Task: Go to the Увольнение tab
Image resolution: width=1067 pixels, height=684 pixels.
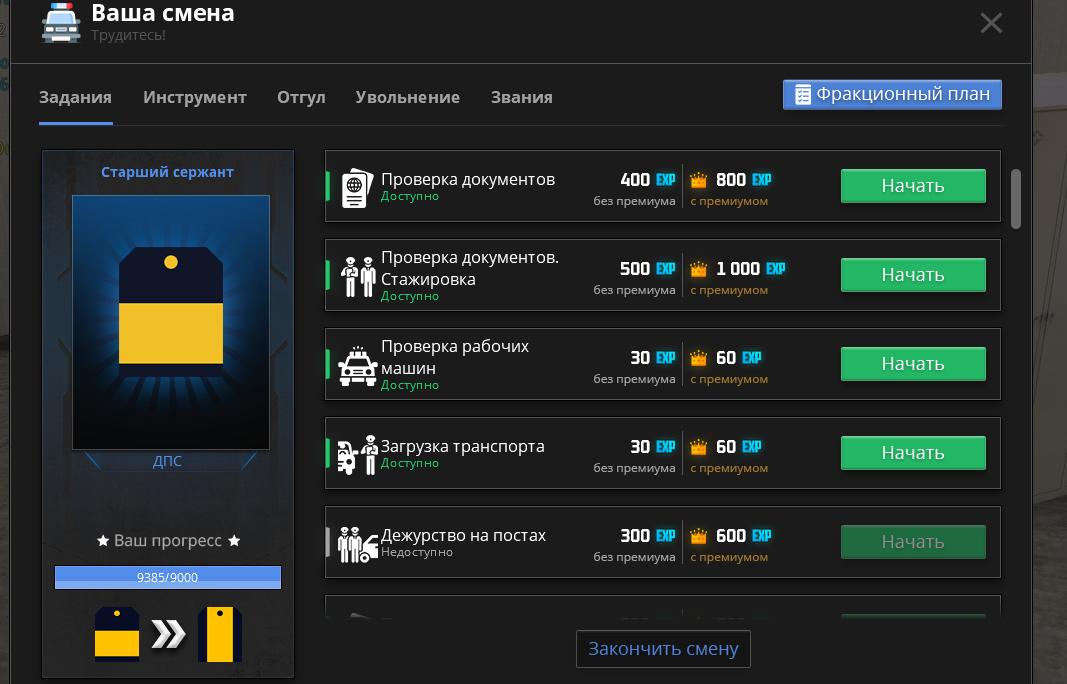Action: click(x=407, y=97)
